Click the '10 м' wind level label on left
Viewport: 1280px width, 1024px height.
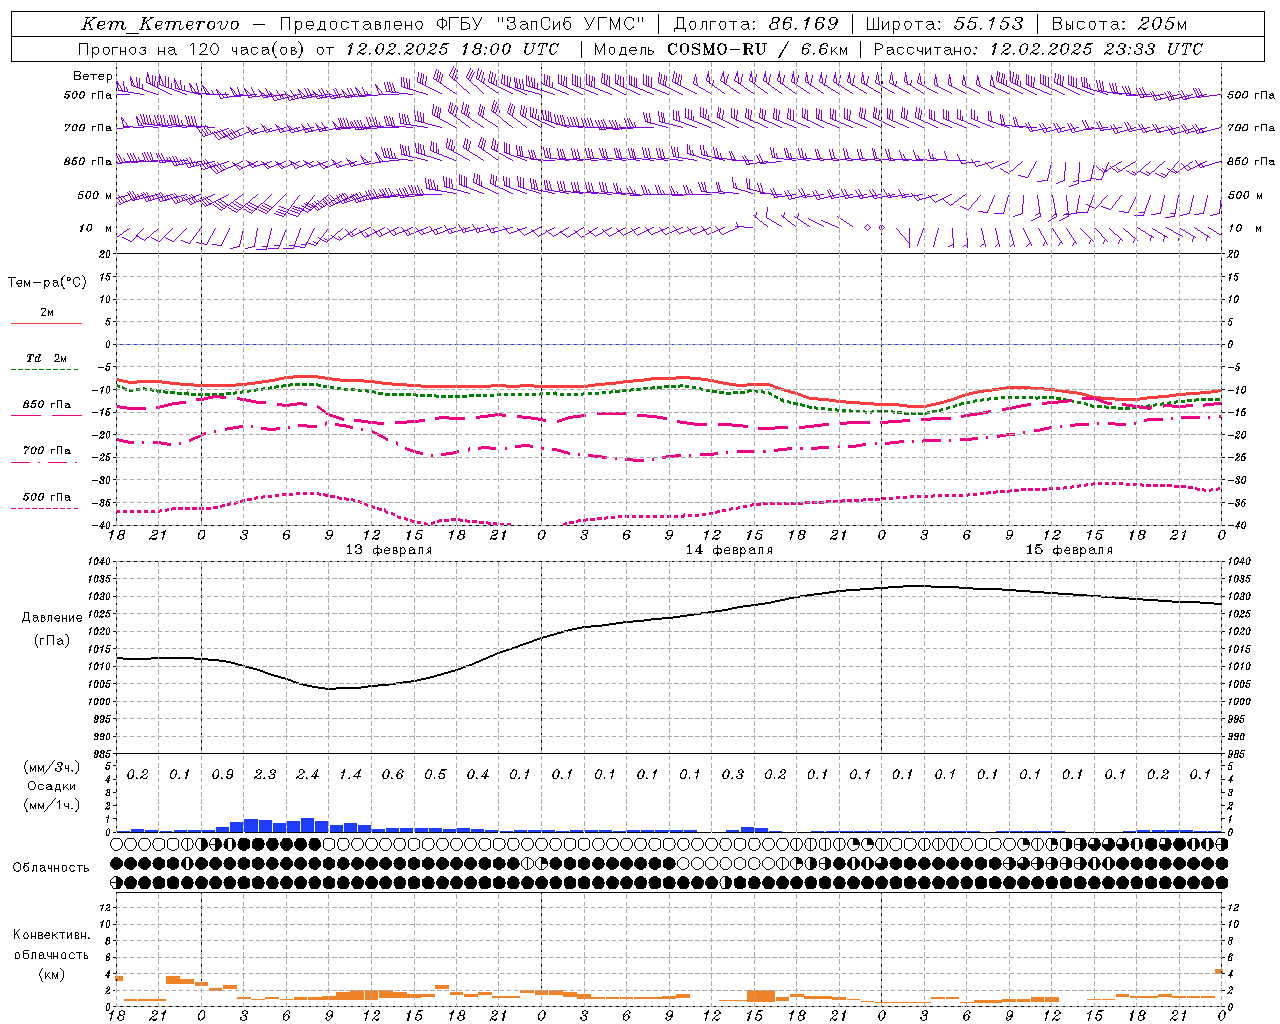tap(96, 229)
